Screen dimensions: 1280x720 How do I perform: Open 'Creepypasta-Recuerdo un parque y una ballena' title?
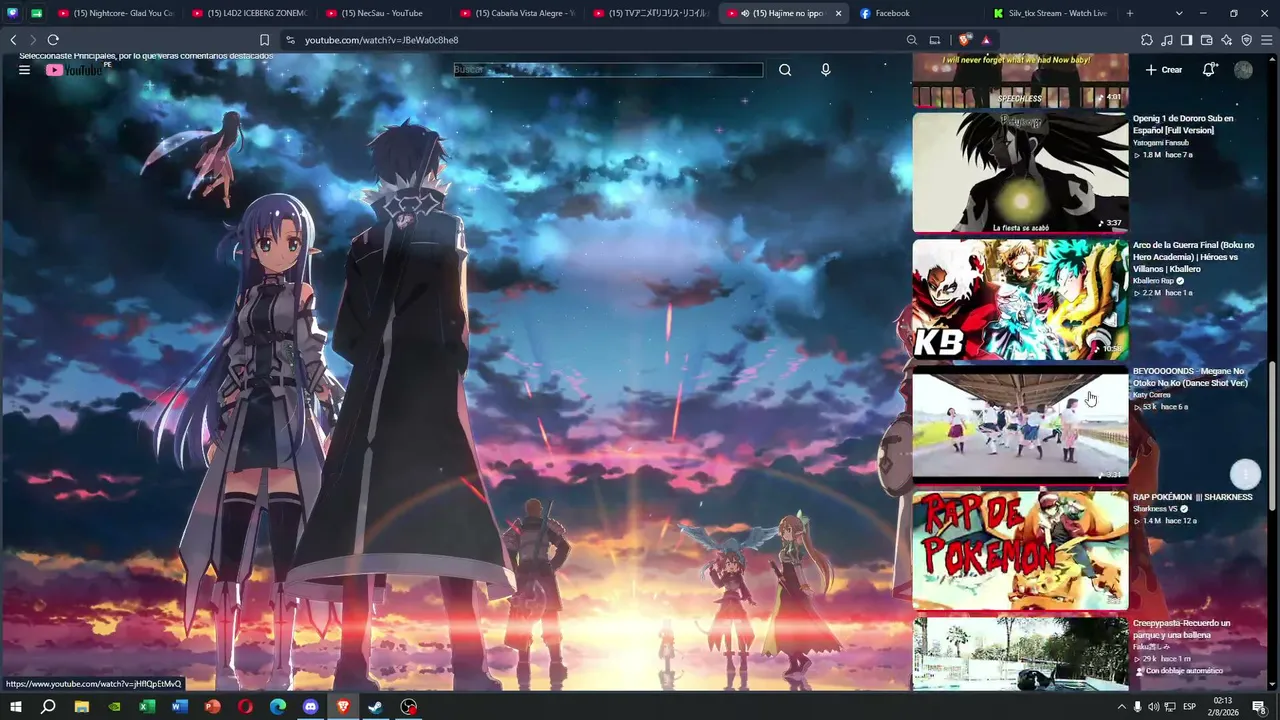tap(1182, 629)
